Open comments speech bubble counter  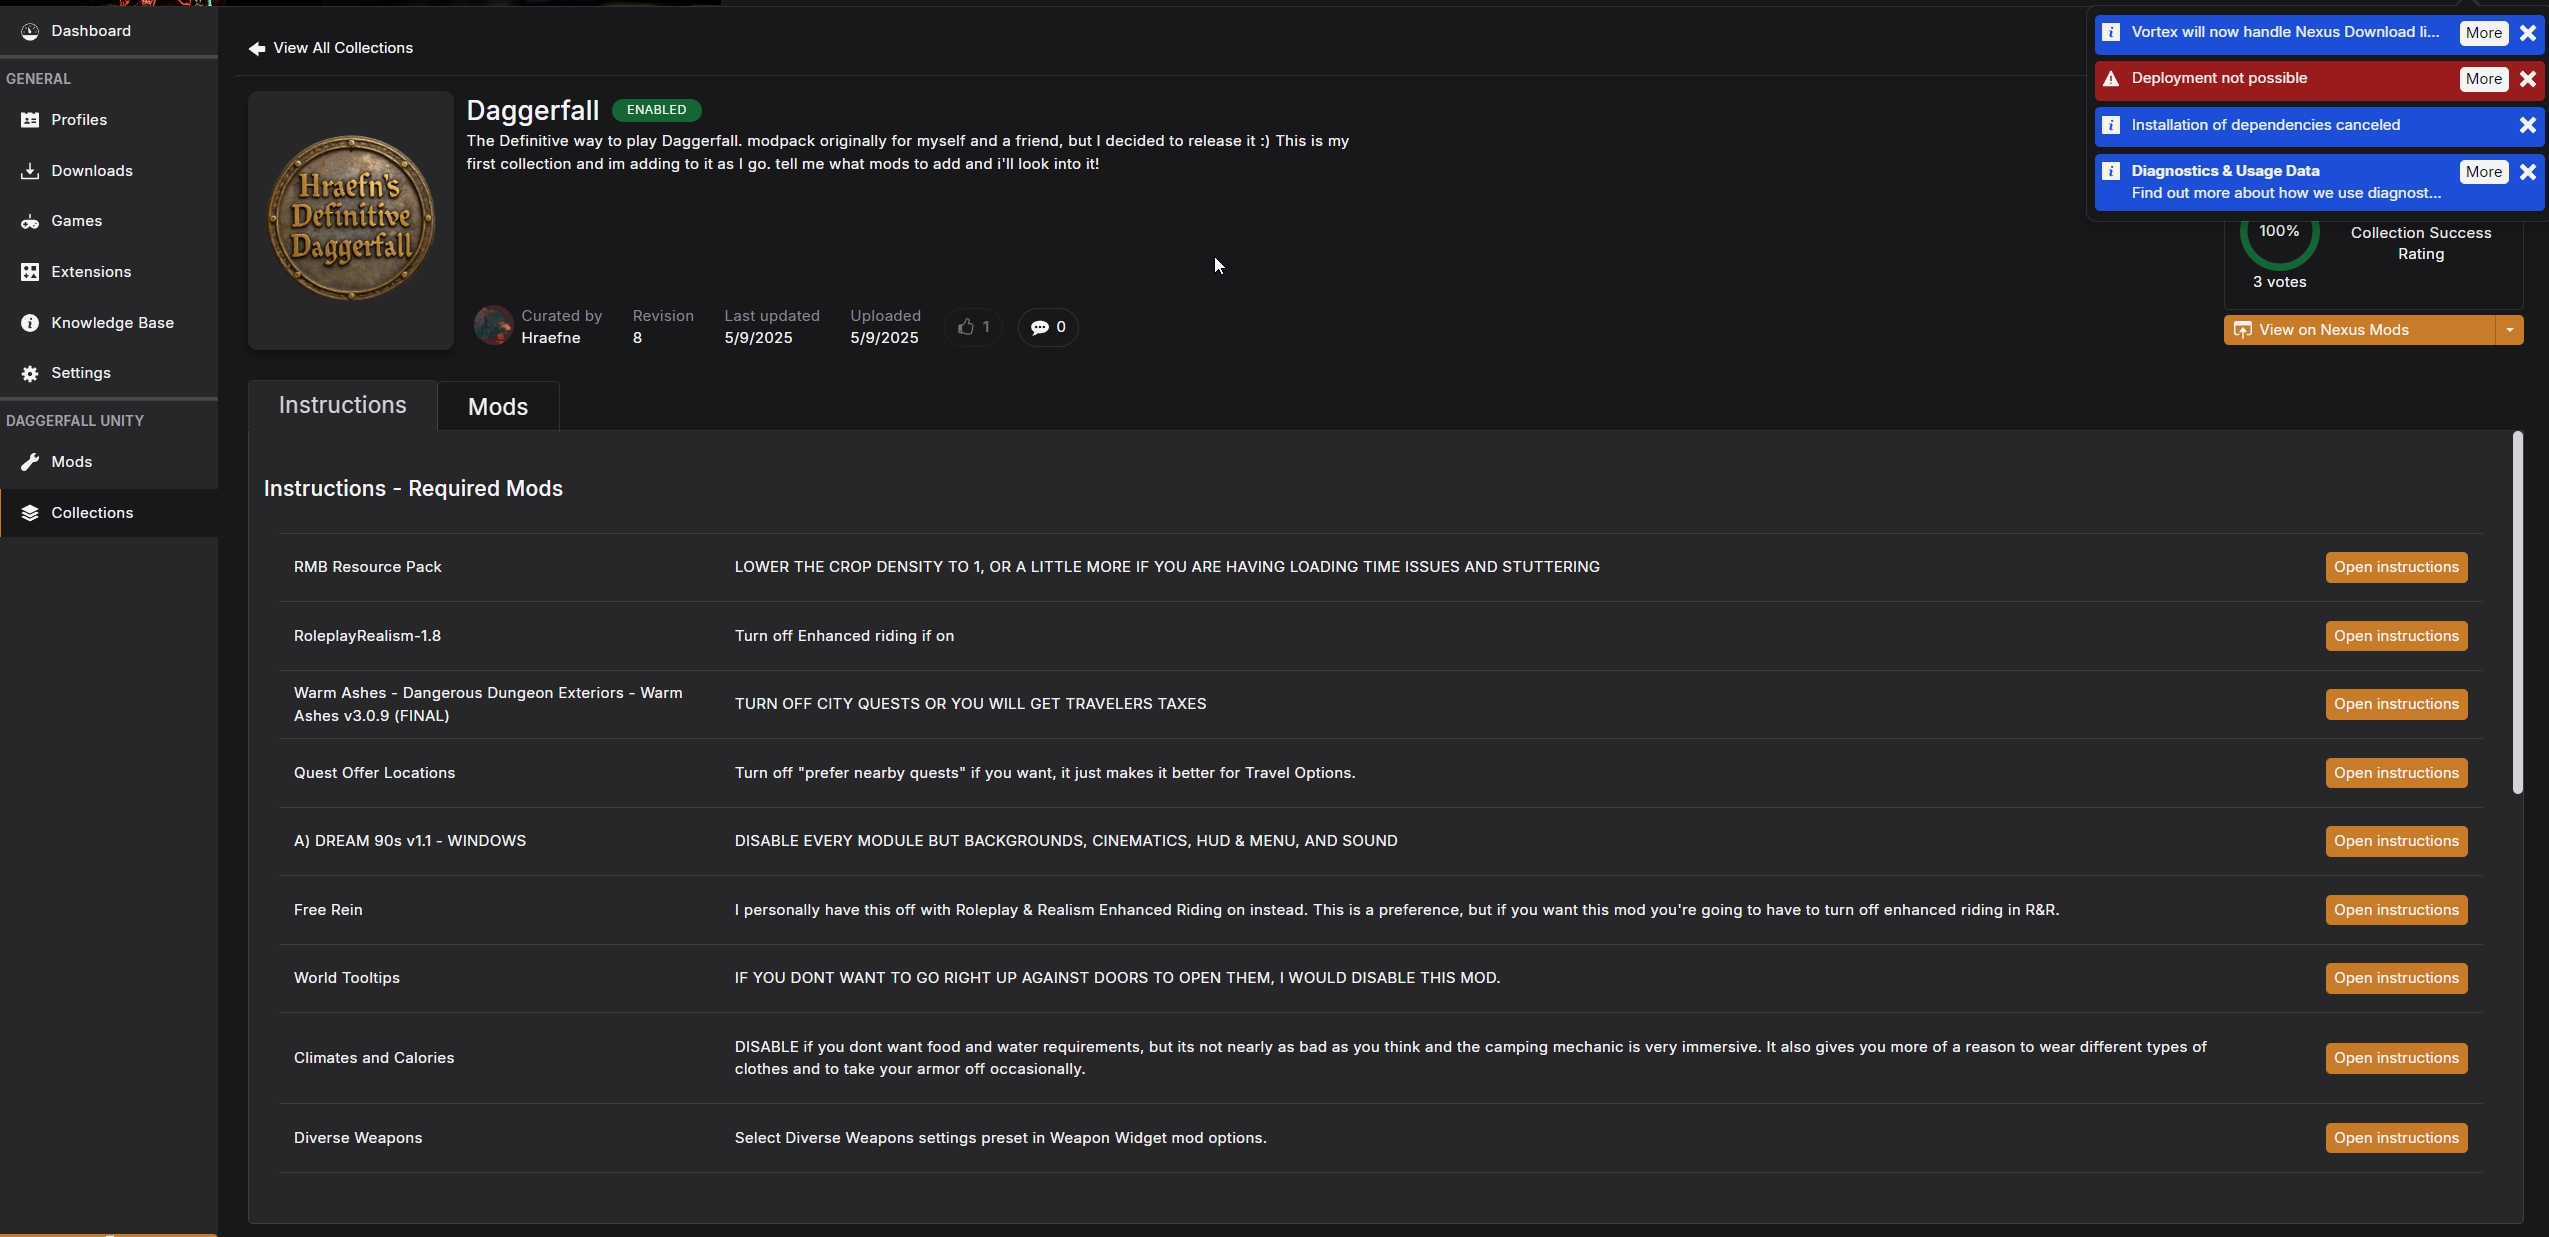click(1048, 327)
